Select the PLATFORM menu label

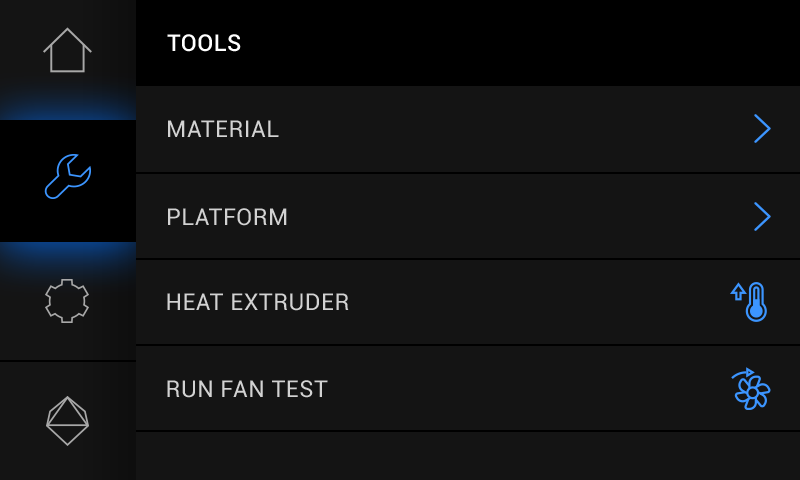(227, 217)
